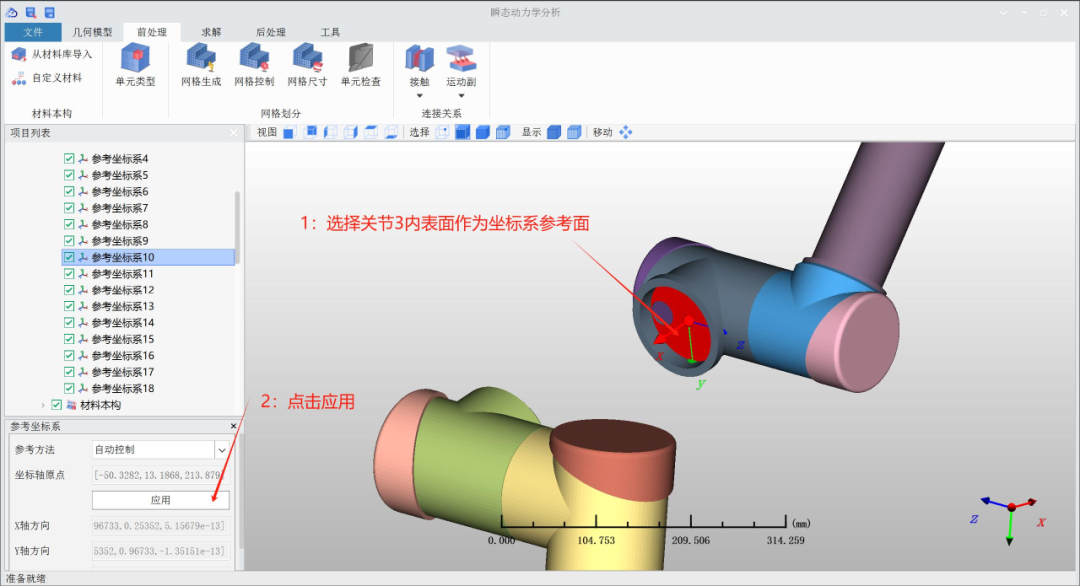The width and height of the screenshot is (1080, 586).
Task: Select bottom view cube icon in view toolbar
Action: [391, 132]
